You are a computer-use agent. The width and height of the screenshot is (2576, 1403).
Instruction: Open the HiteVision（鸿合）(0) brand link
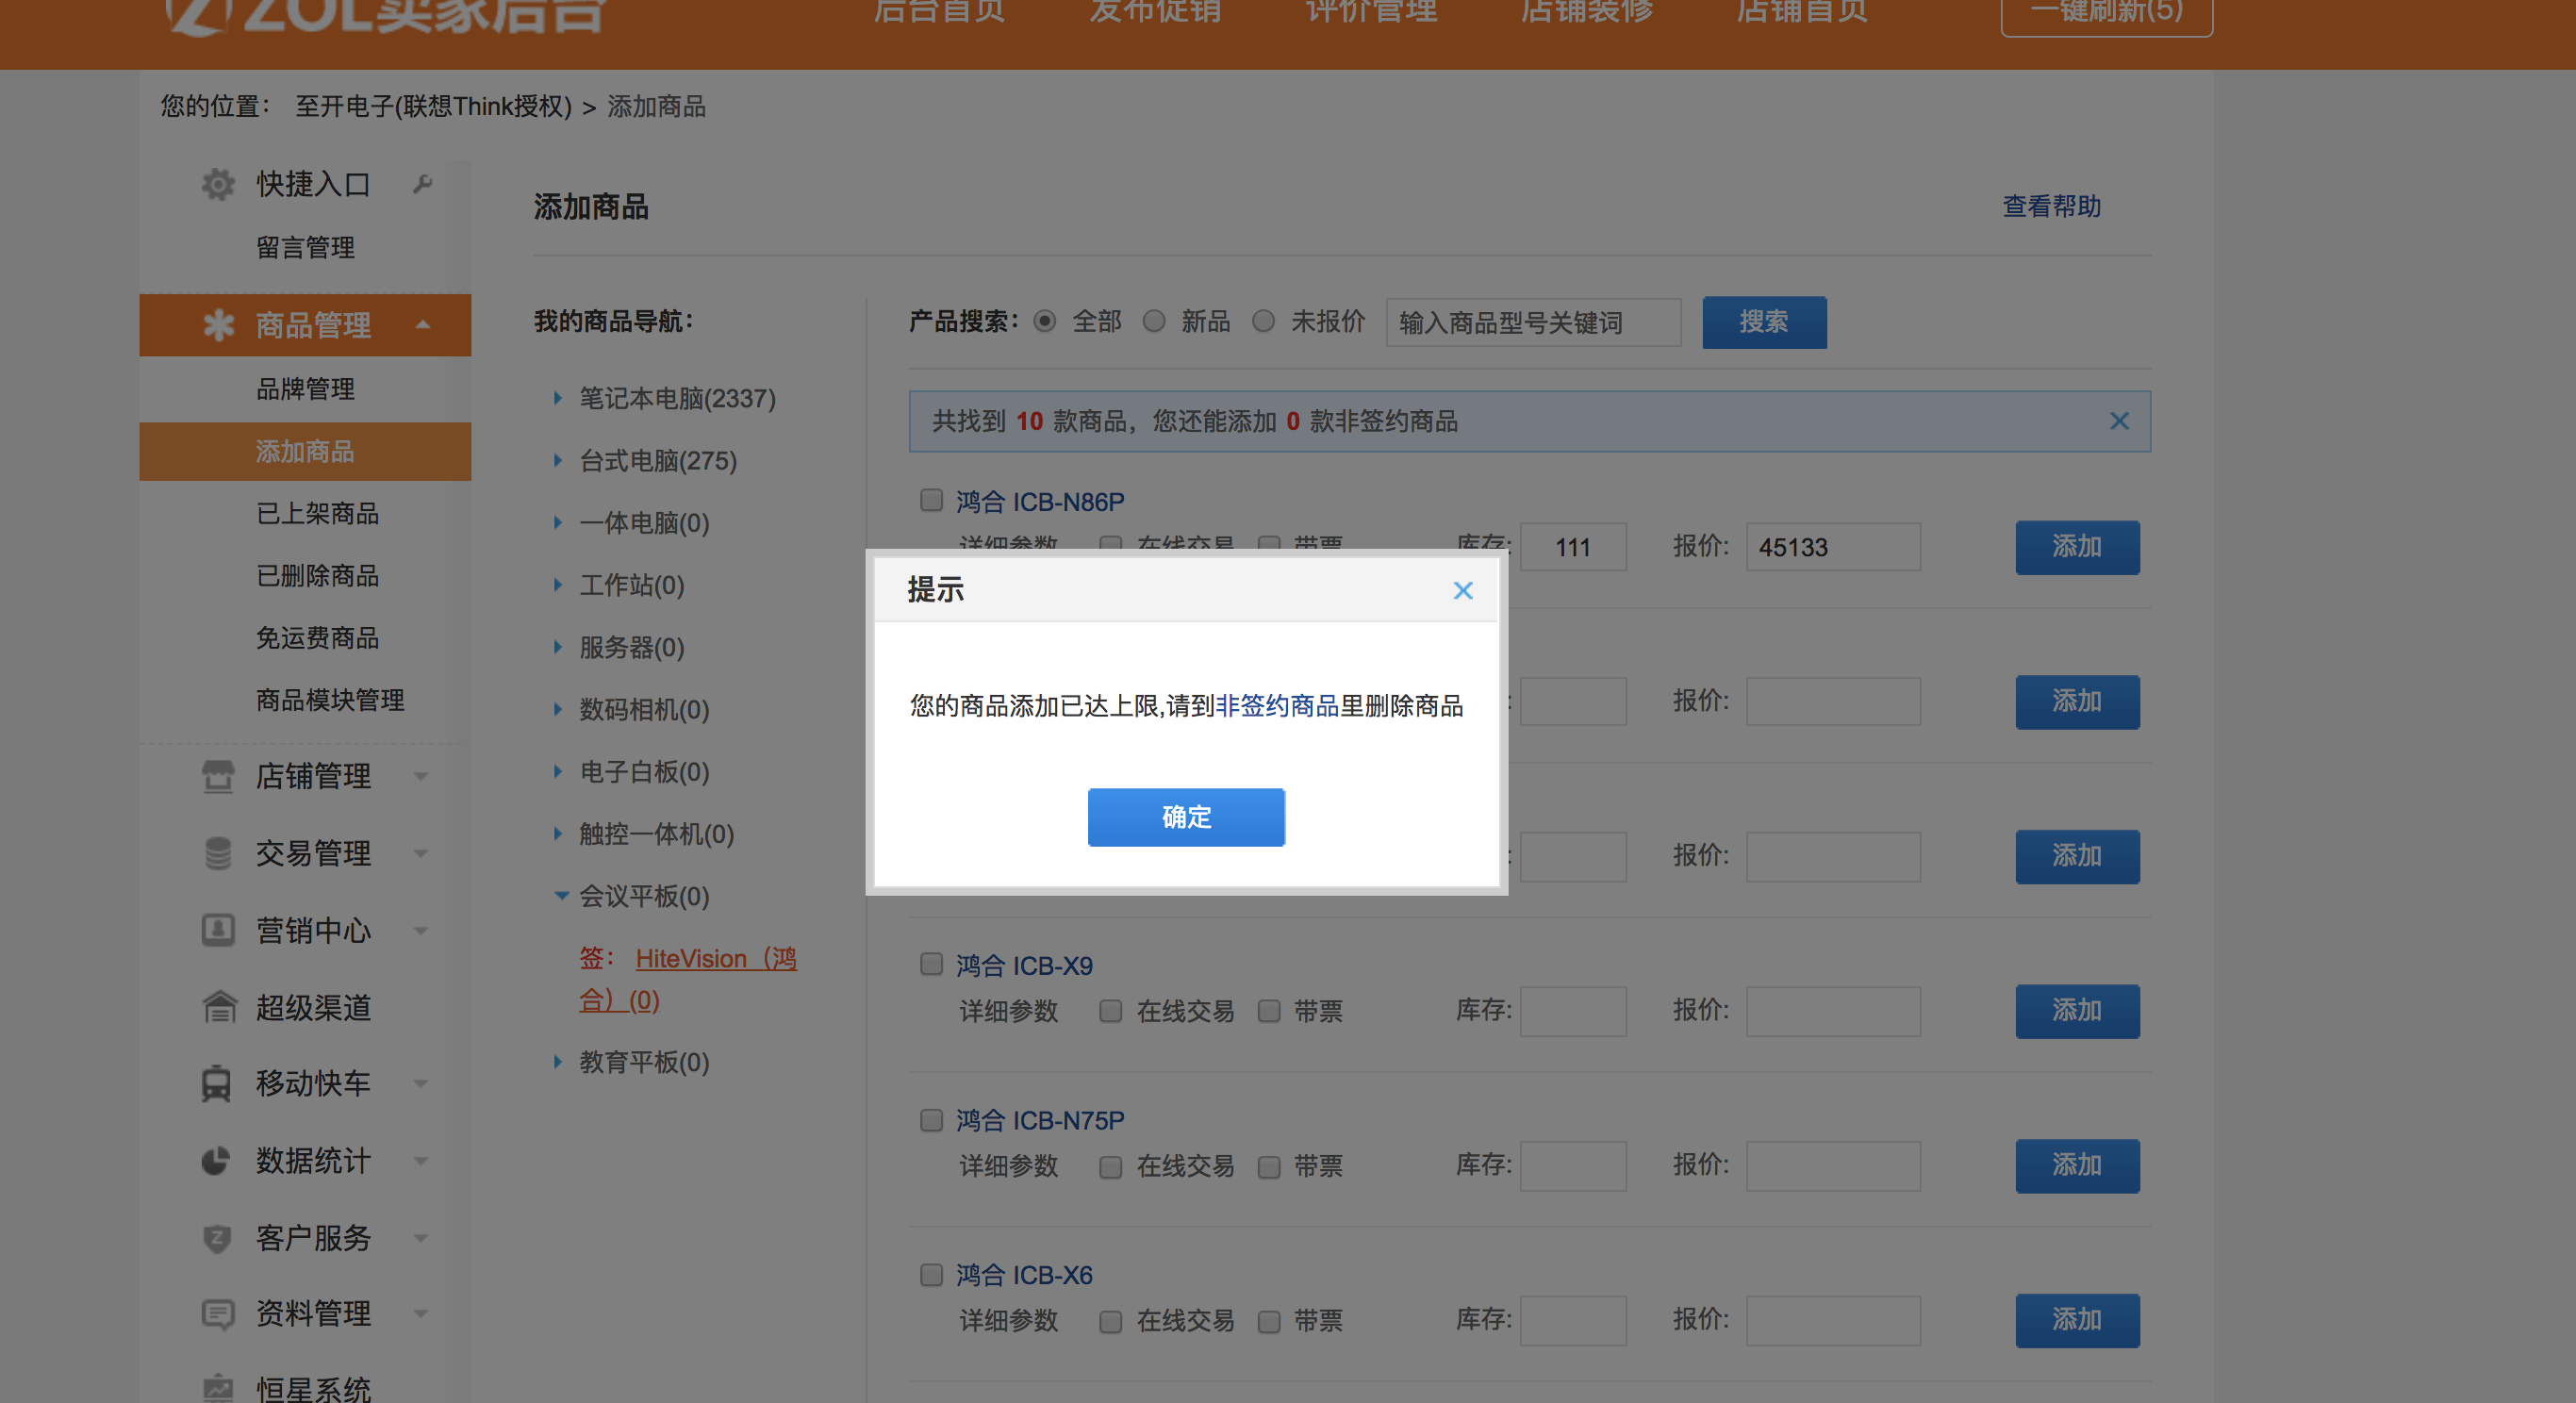(x=688, y=979)
